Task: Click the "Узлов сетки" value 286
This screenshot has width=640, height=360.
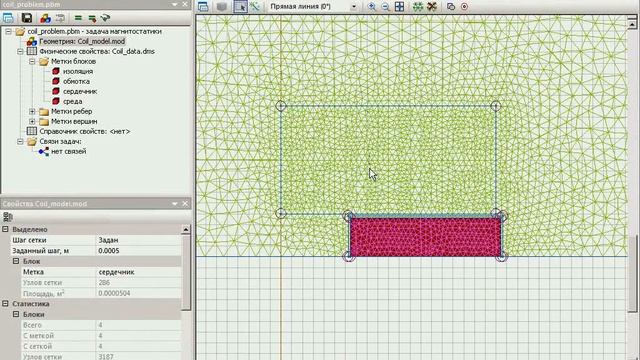Action: (138, 282)
